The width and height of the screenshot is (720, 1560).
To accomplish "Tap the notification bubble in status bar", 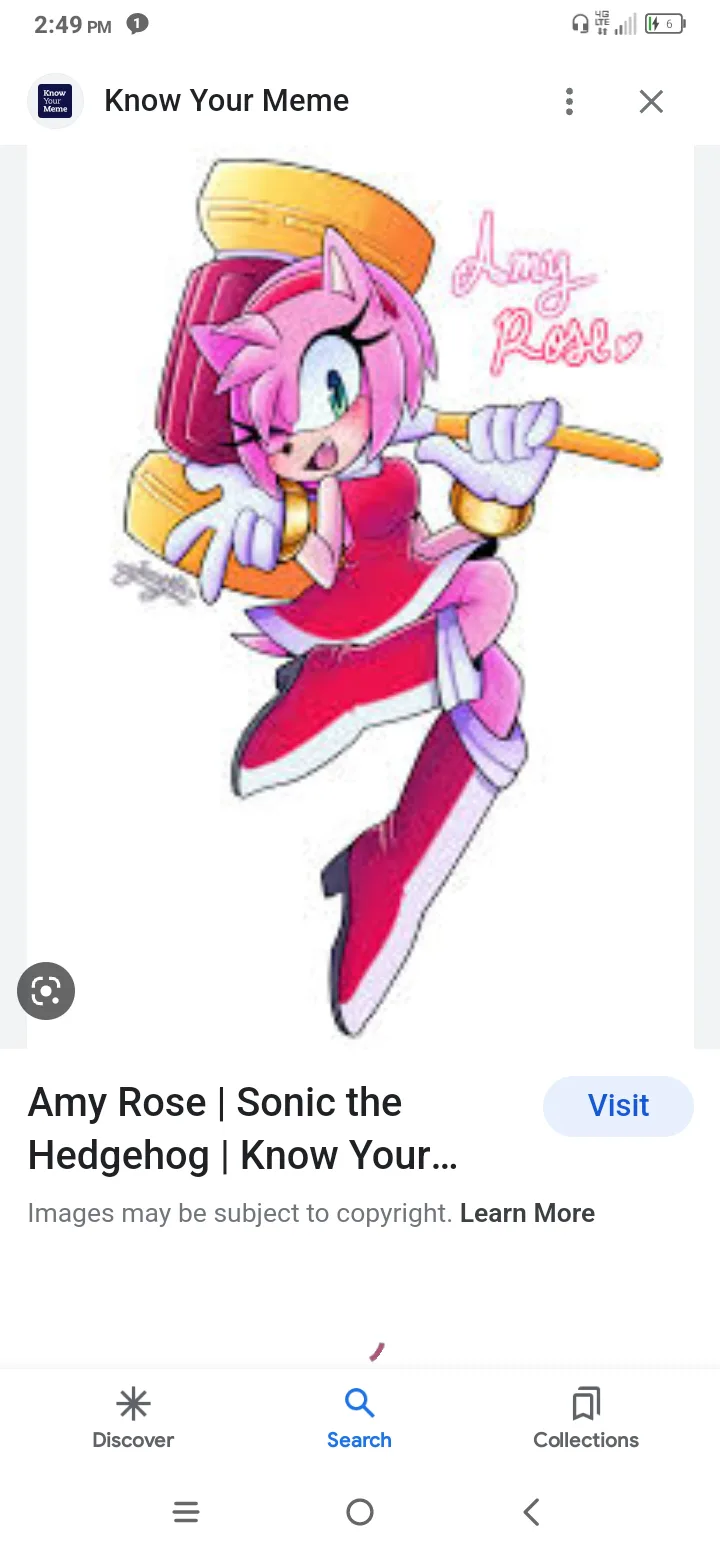I will click(x=138, y=25).
